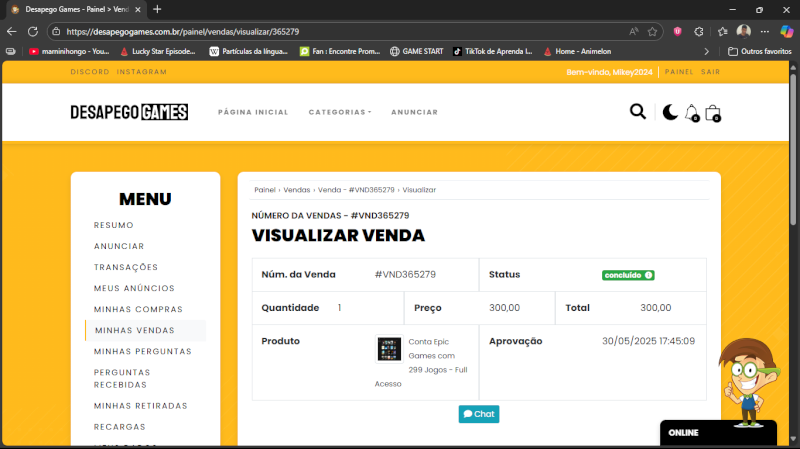
Task: Click the address bar URL
Action: [x=183, y=32]
